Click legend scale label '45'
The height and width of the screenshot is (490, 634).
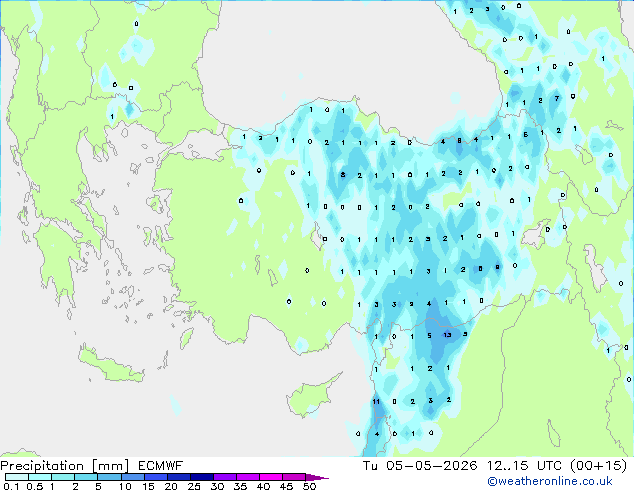point(286,486)
